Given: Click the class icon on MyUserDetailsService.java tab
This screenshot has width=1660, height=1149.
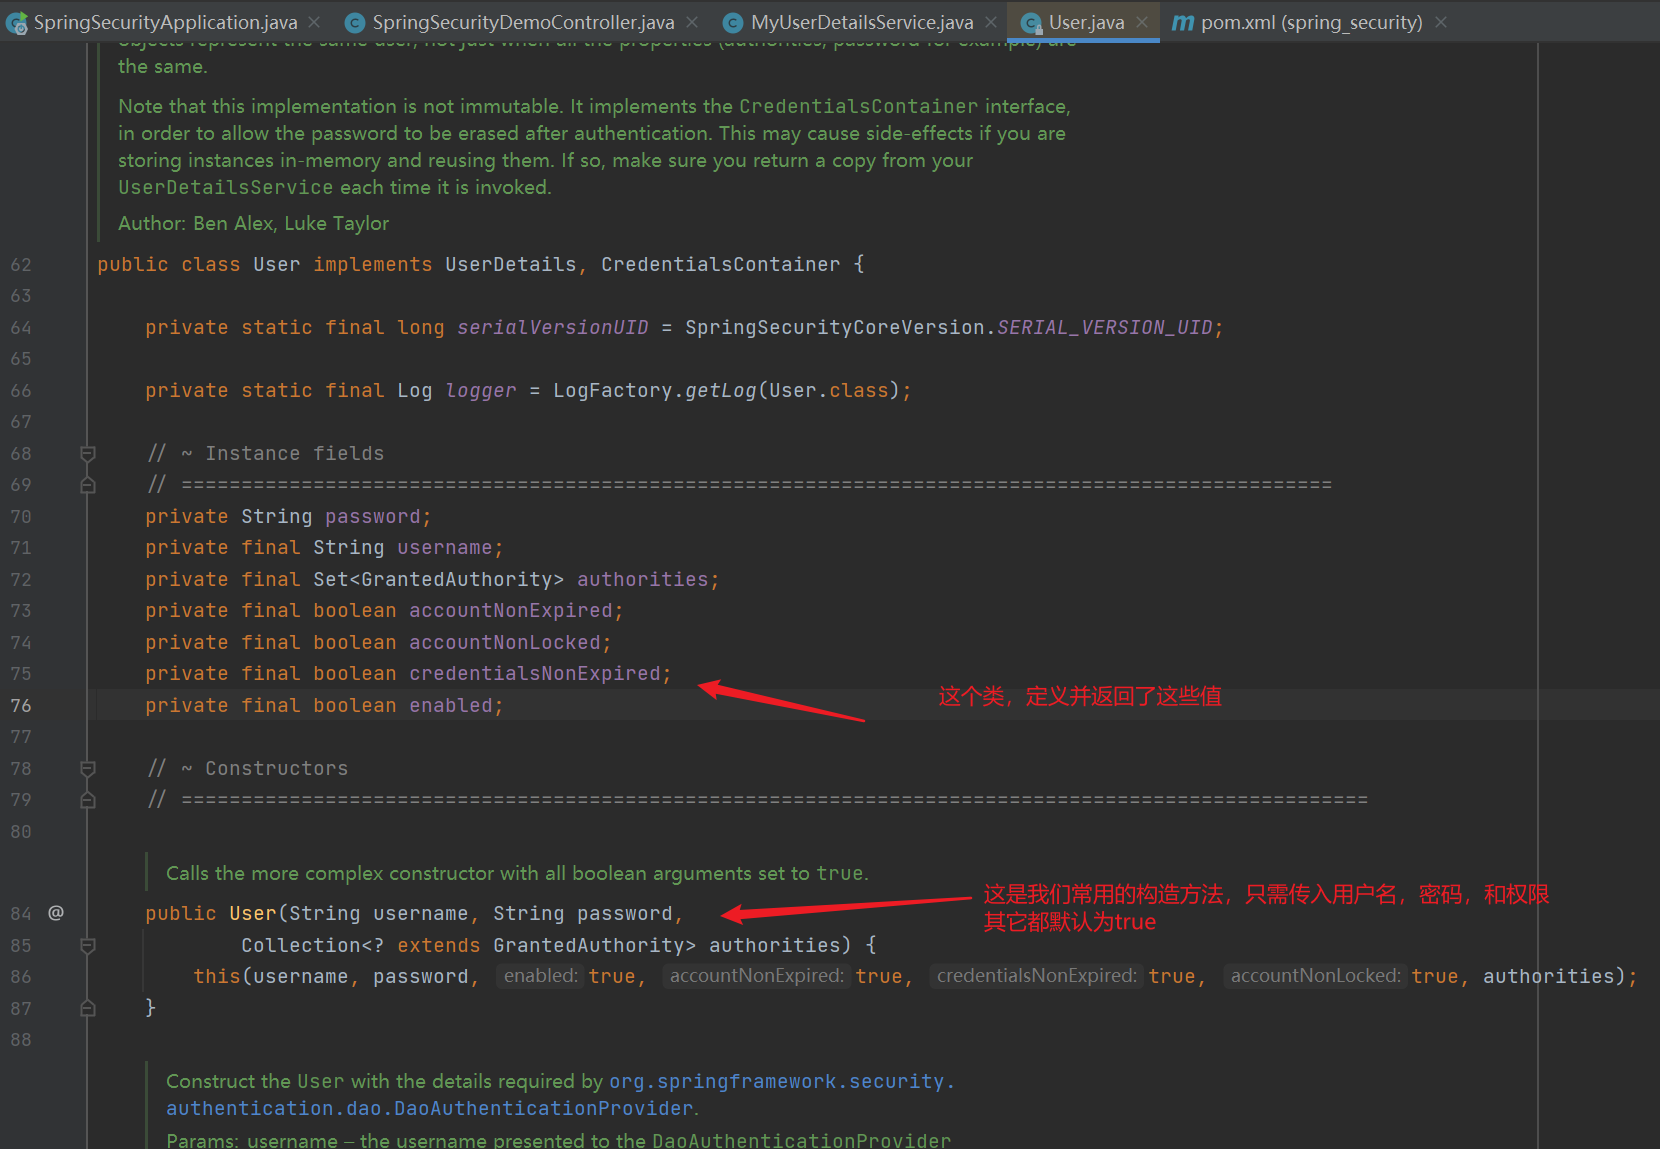Looking at the screenshot, I should pyautogui.click(x=733, y=21).
